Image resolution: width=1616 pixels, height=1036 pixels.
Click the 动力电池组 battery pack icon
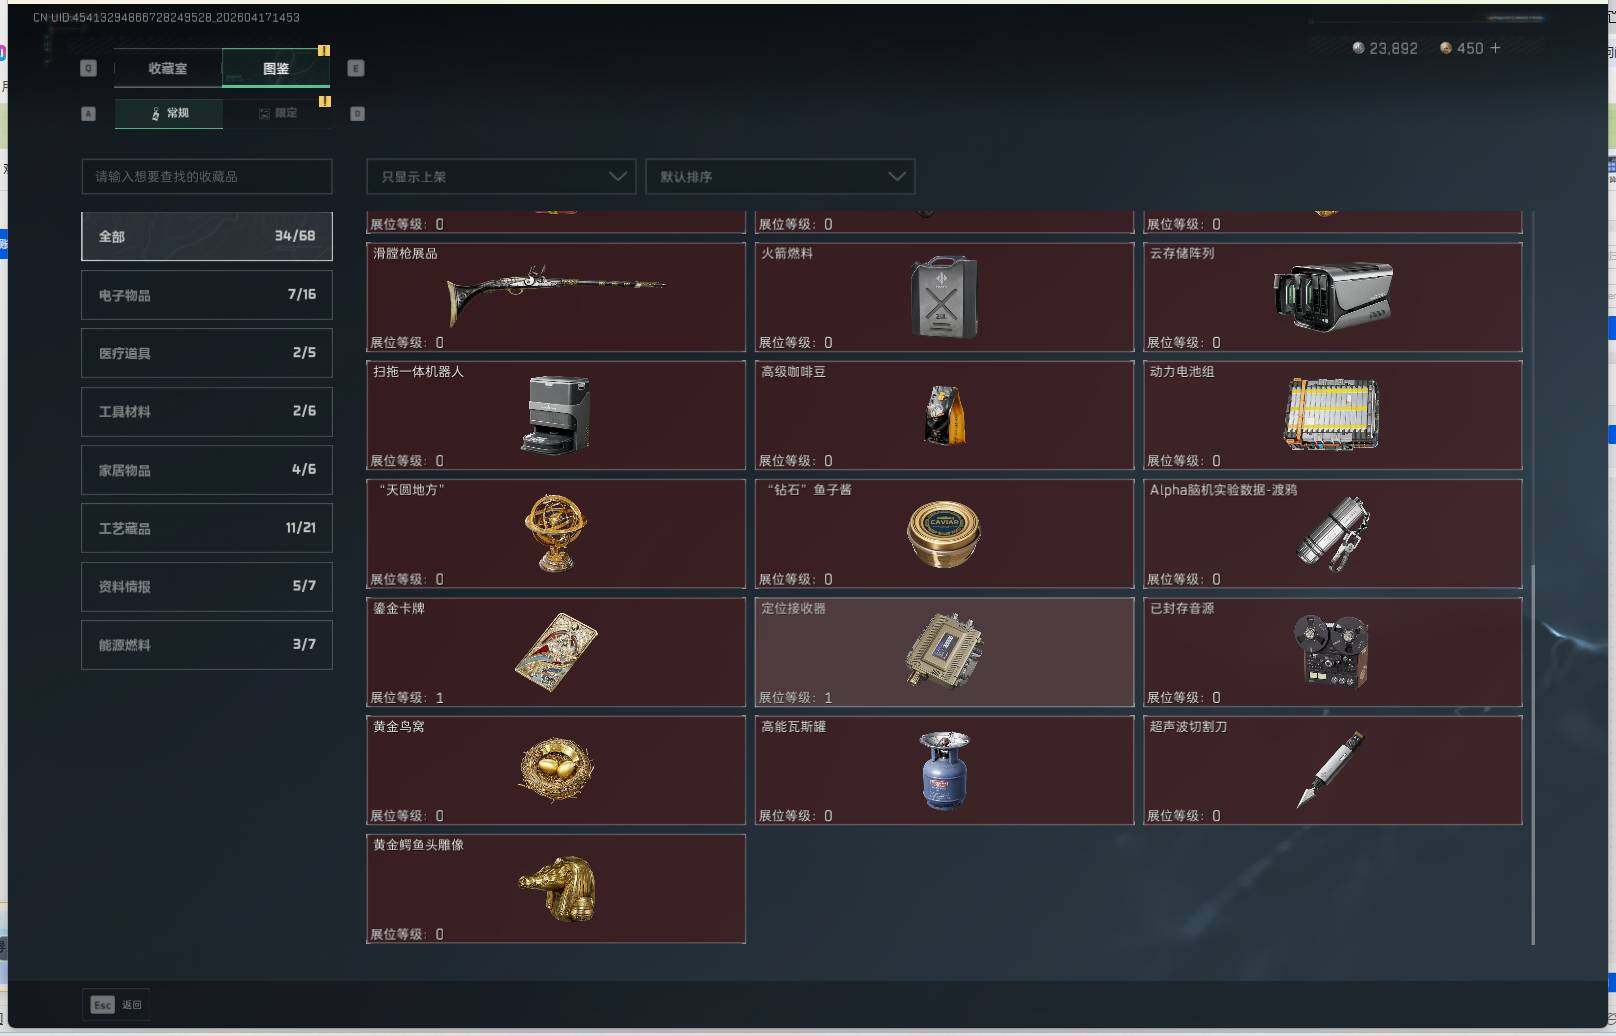(x=1332, y=414)
